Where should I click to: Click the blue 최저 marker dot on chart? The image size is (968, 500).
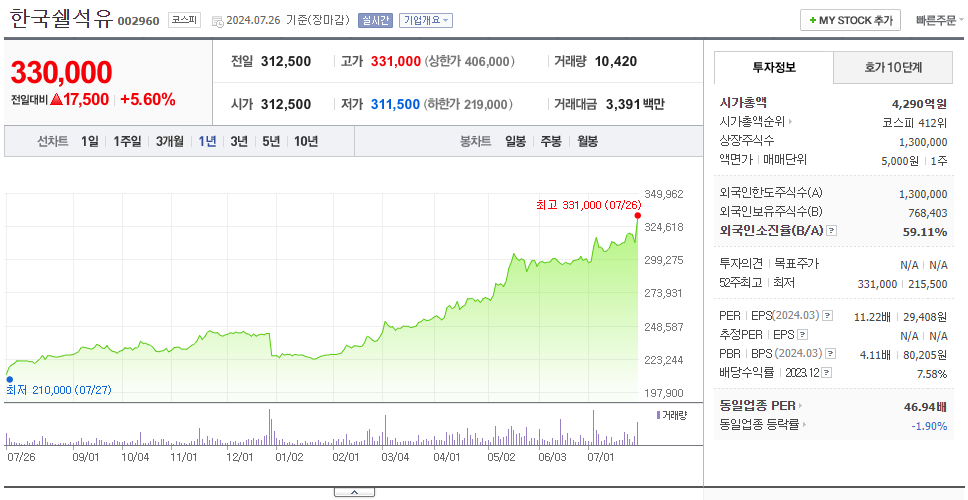tap(9, 380)
